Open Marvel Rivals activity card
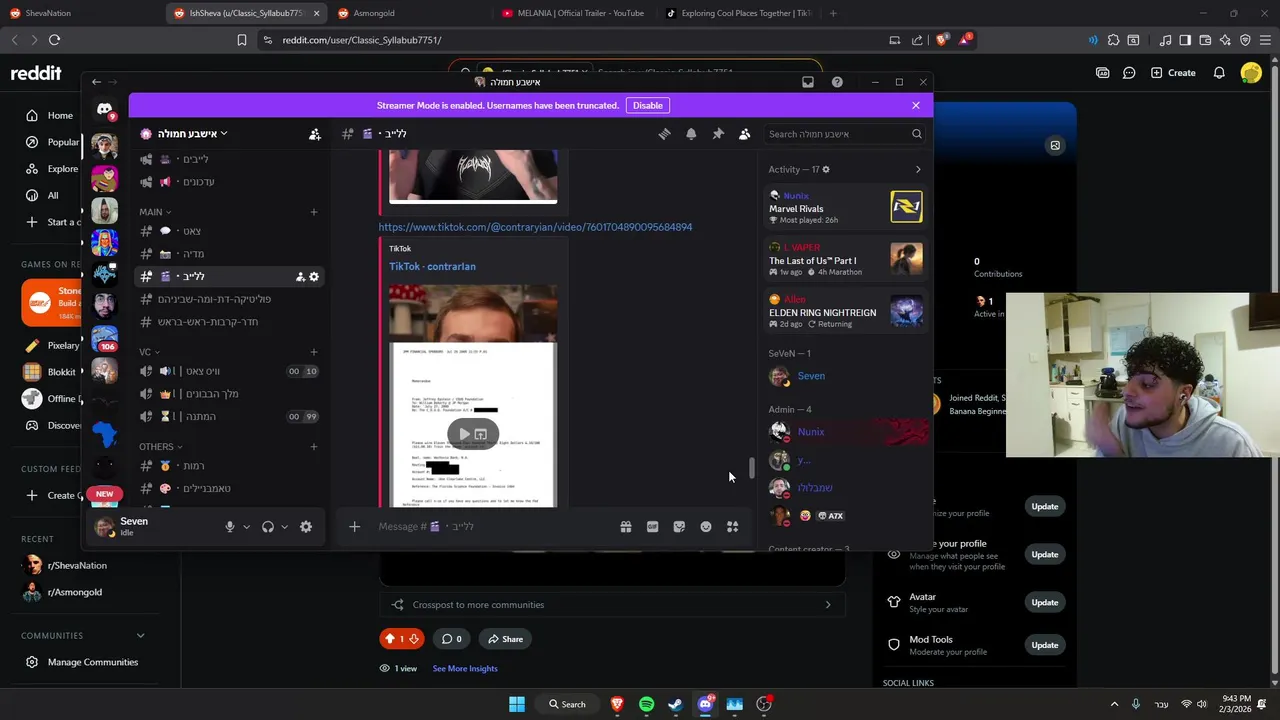1280x720 pixels. 845,208
